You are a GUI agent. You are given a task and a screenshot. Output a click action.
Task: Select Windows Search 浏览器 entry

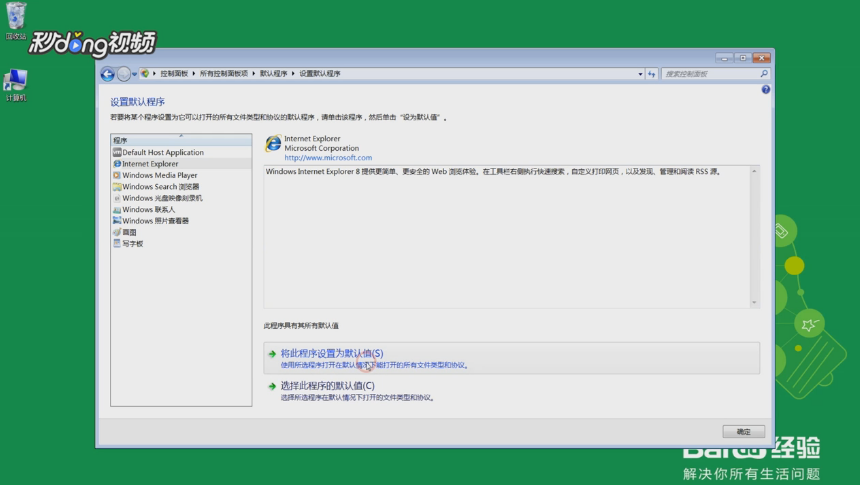[x=181, y=187]
